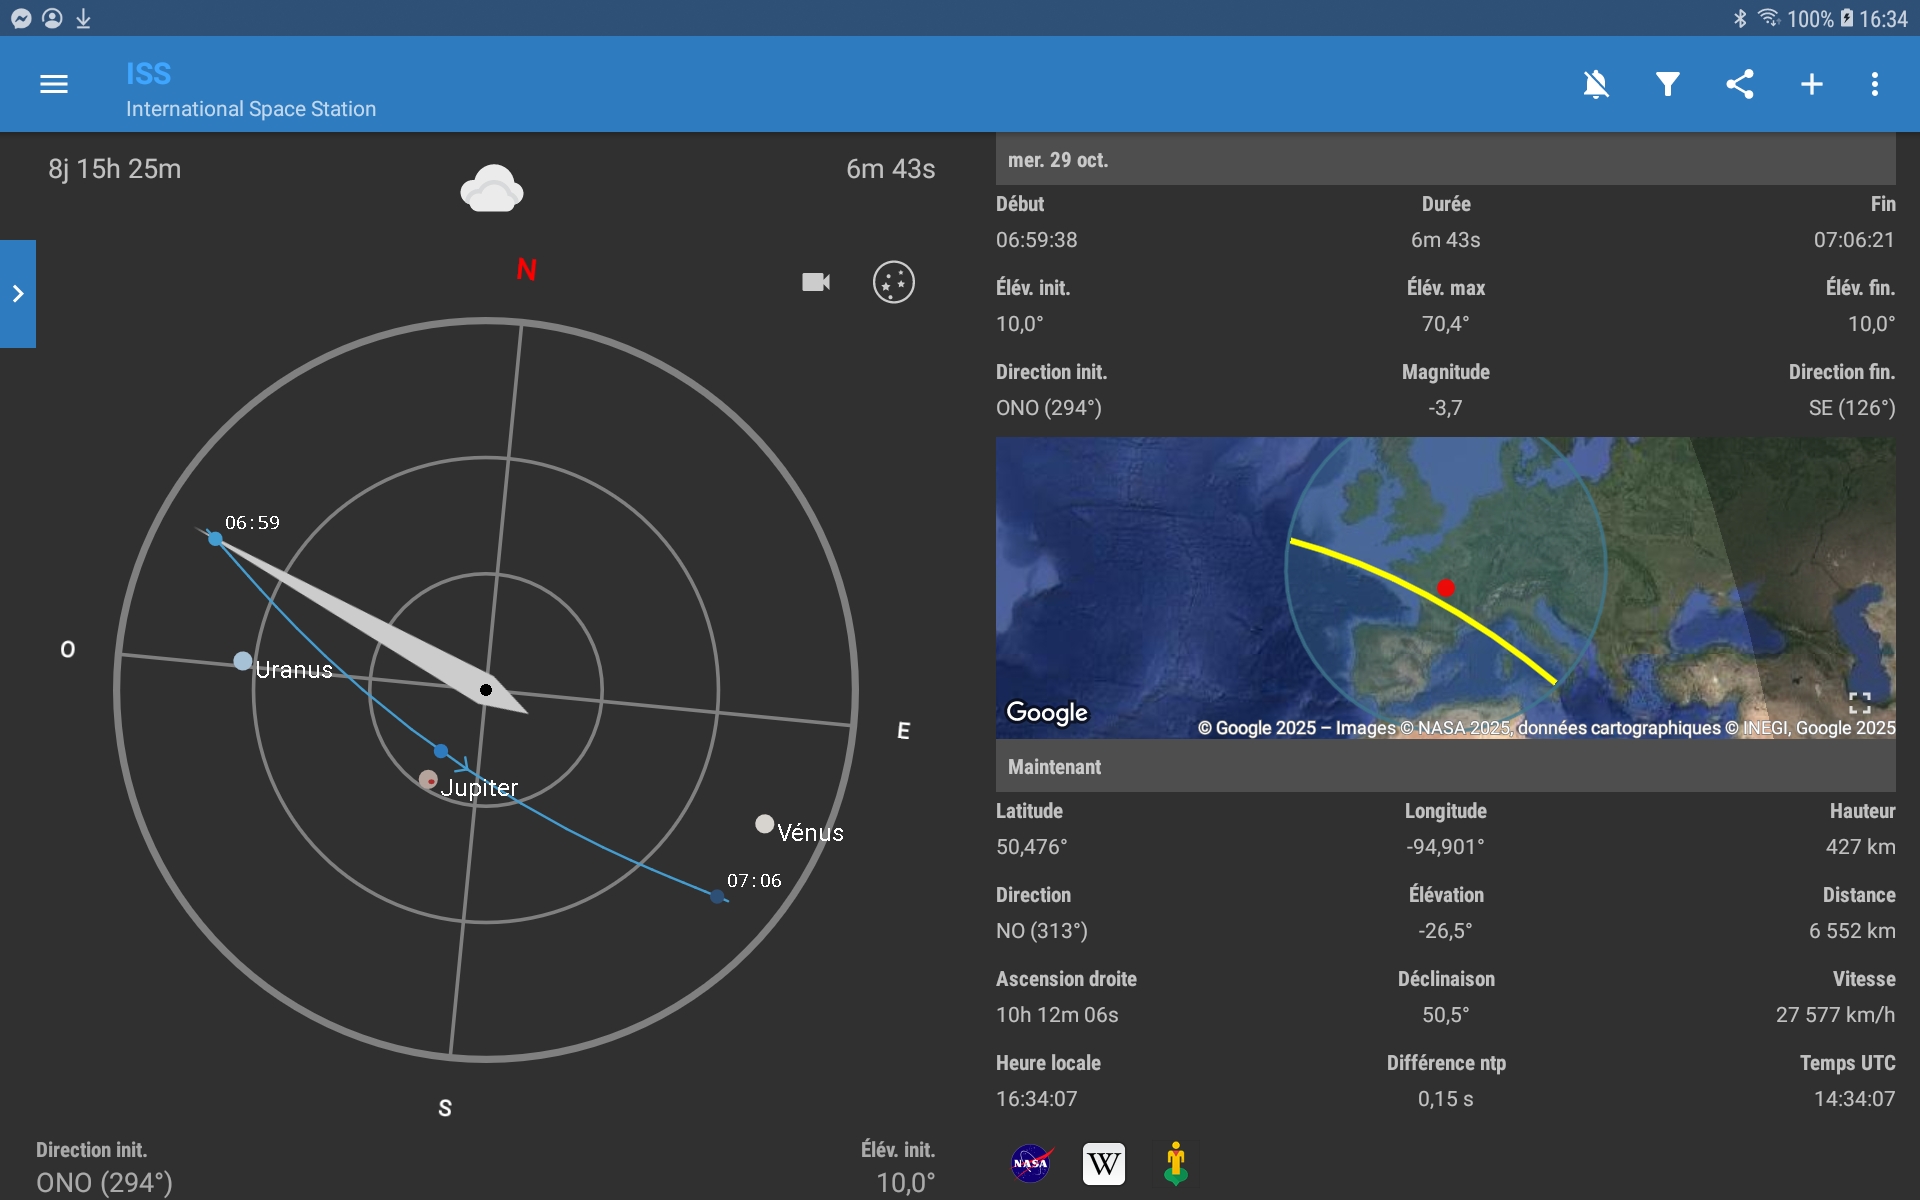Viewport: 1920px width, 1200px height.
Task: Toggle the star constellation display
Action: pyautogui.click(x=893, y=282)
